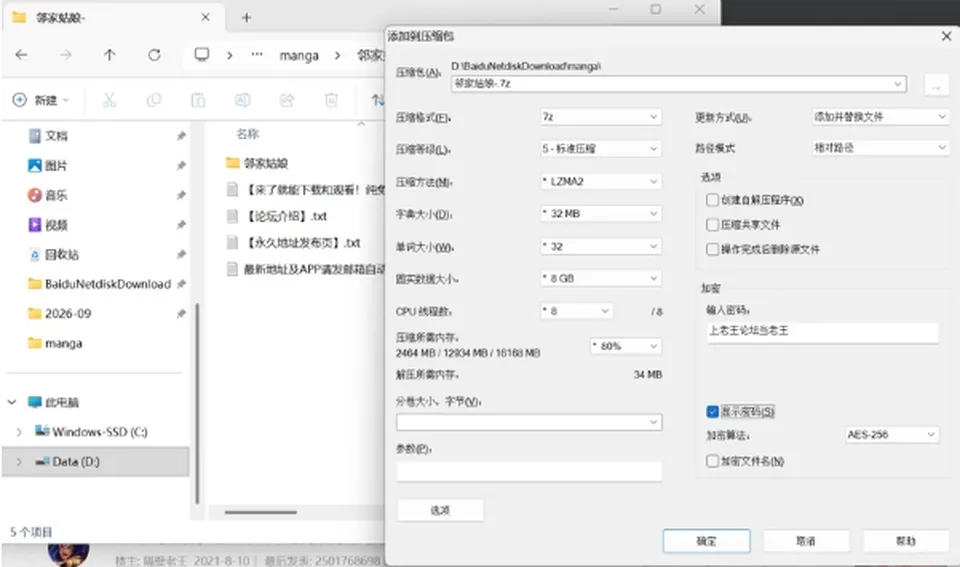
Task: Enable 压缩共享文件 checkbox
Action: point(712,225)
